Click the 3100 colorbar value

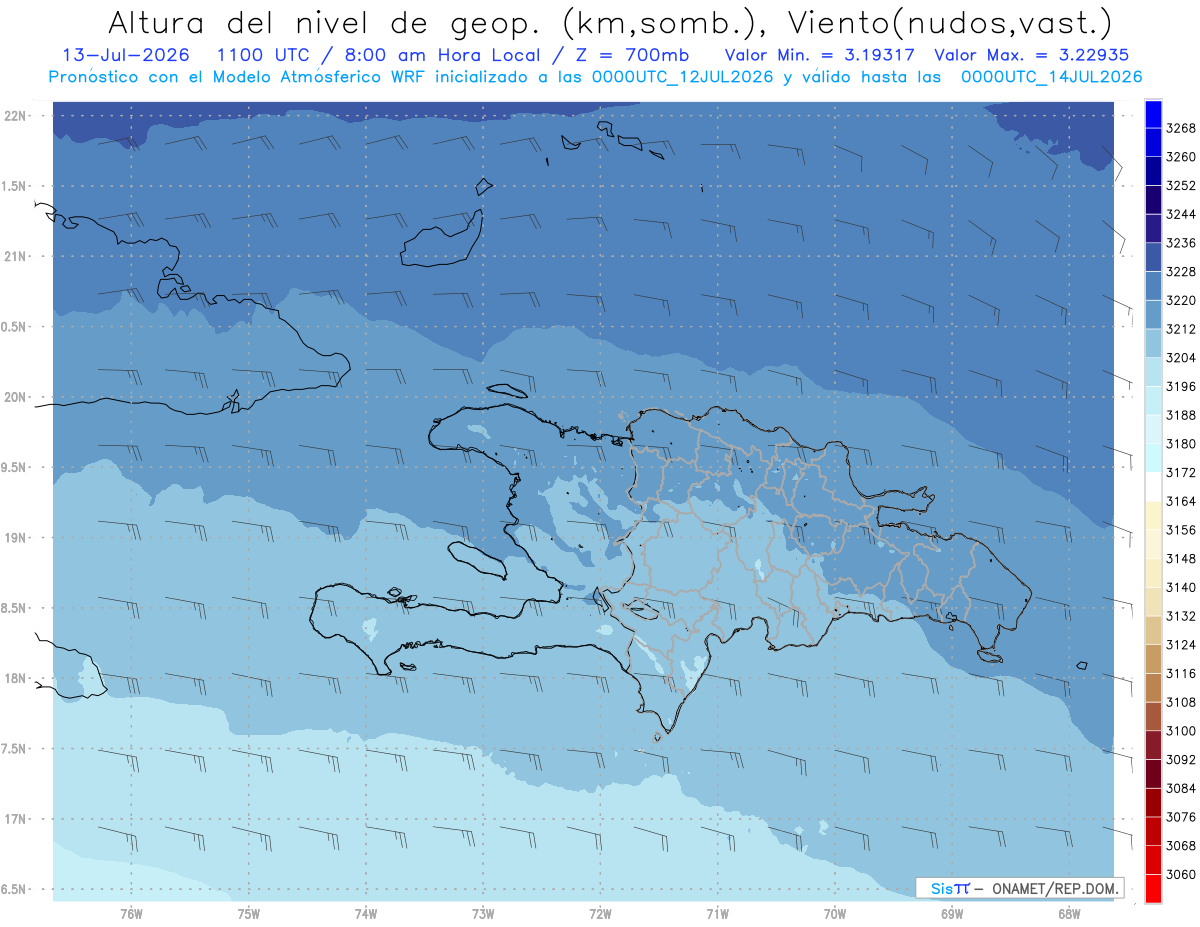[1181, 731]
